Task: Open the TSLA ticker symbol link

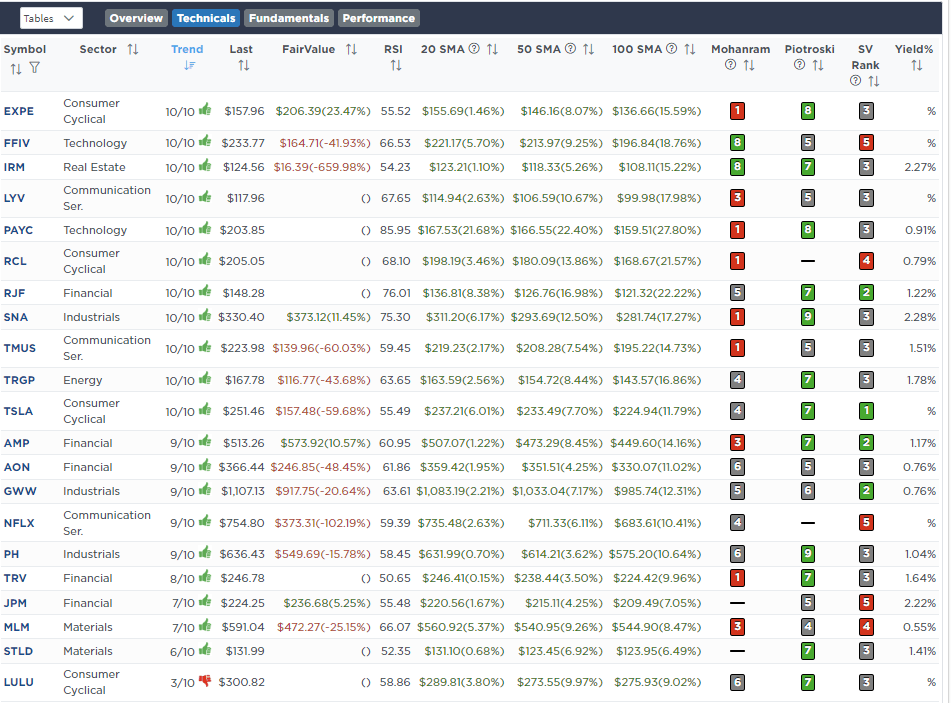Action: (21, 410)
